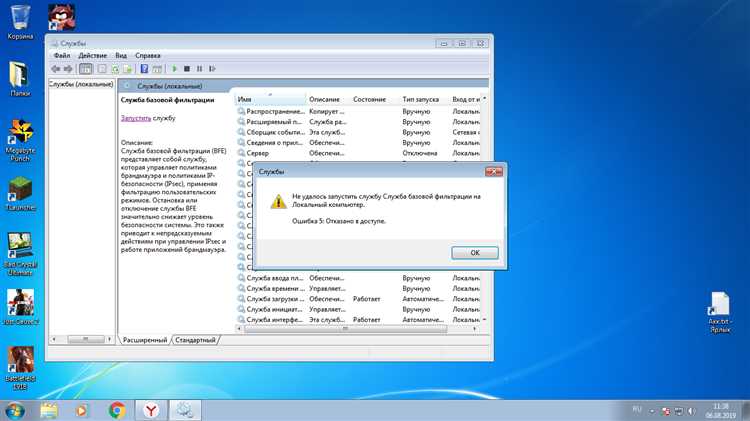
Task: Select the Служба интерфе... service row
Action: tap(359, 320)
